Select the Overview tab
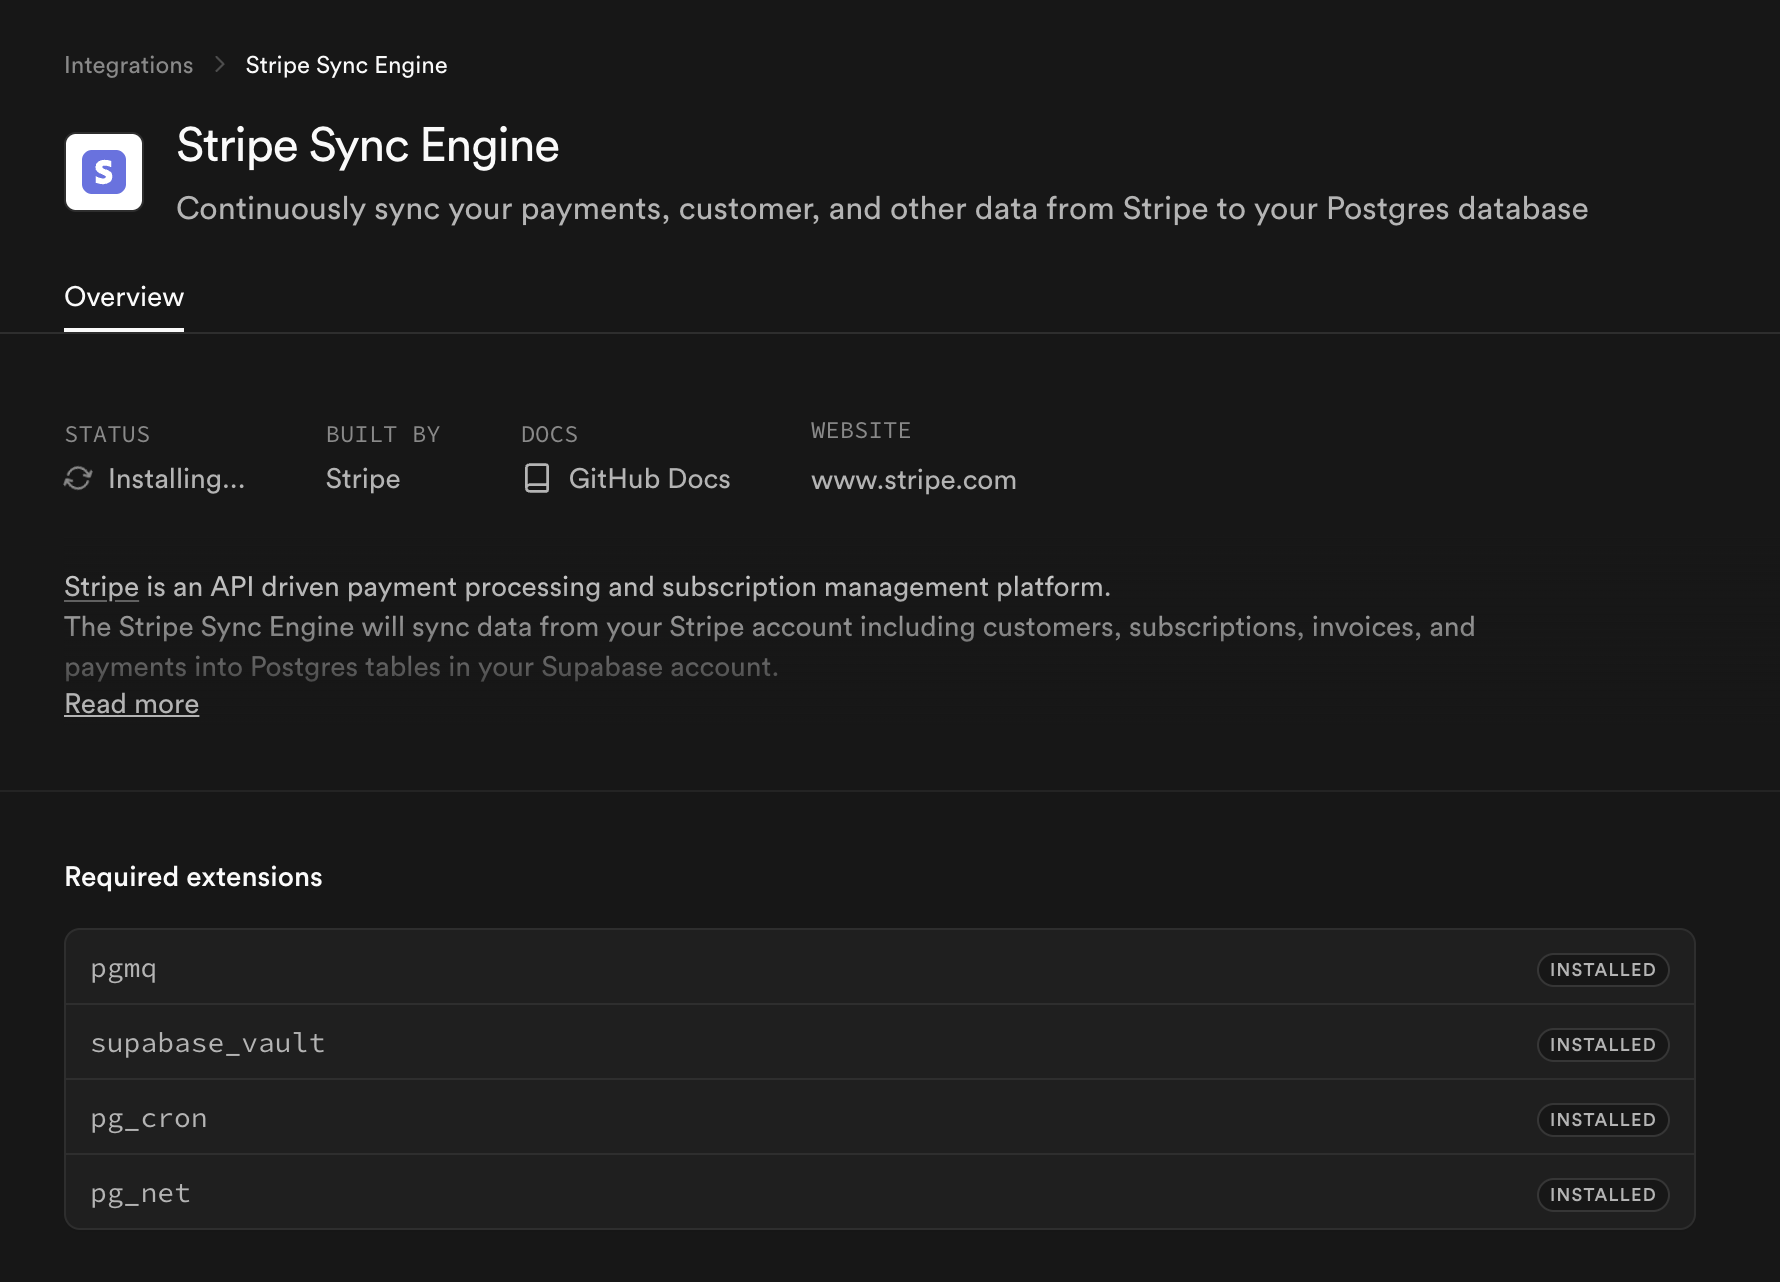Screen dimensions: 1780x1282 pos(124,297)
